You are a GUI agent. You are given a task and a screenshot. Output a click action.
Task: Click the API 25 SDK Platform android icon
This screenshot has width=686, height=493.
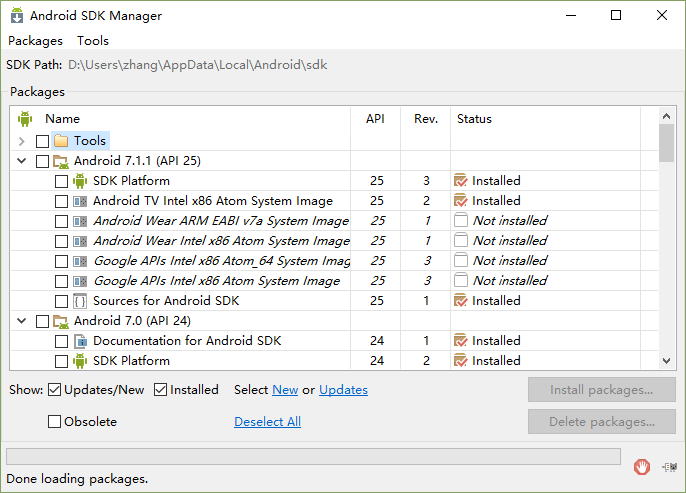tap(80, 181)
